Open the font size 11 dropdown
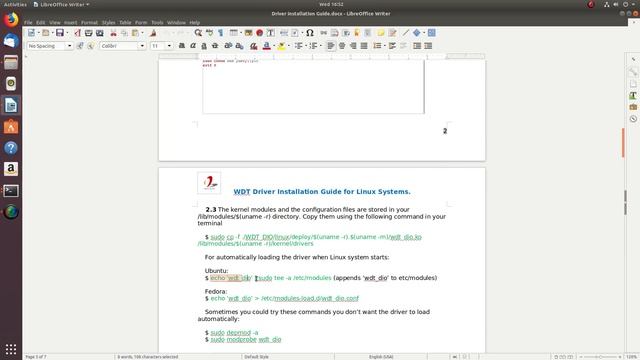640x360 pixels. coord(169,46)
